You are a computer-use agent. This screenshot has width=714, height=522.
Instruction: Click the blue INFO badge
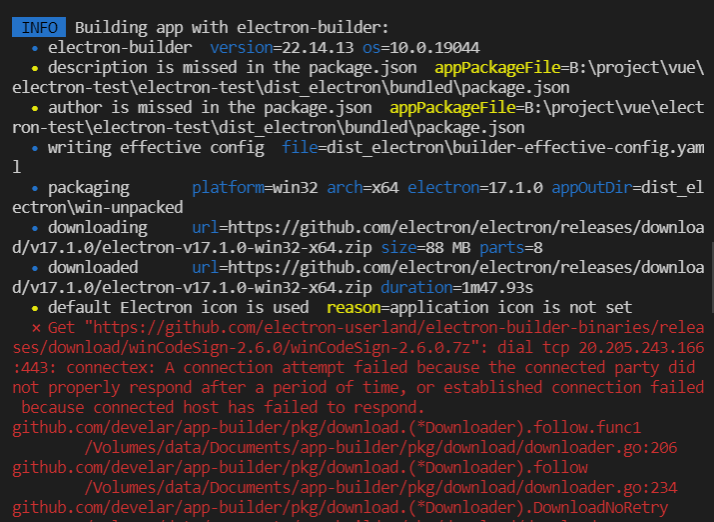tap(39, 27)
